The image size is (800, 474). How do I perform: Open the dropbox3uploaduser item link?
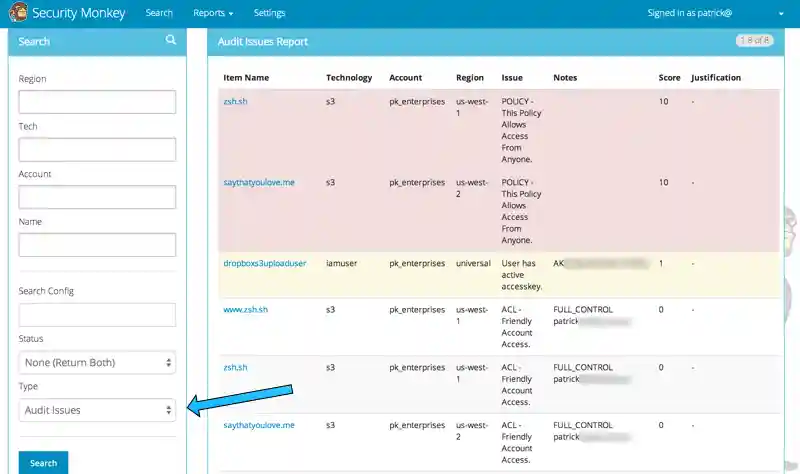click(x=265, y=263)
